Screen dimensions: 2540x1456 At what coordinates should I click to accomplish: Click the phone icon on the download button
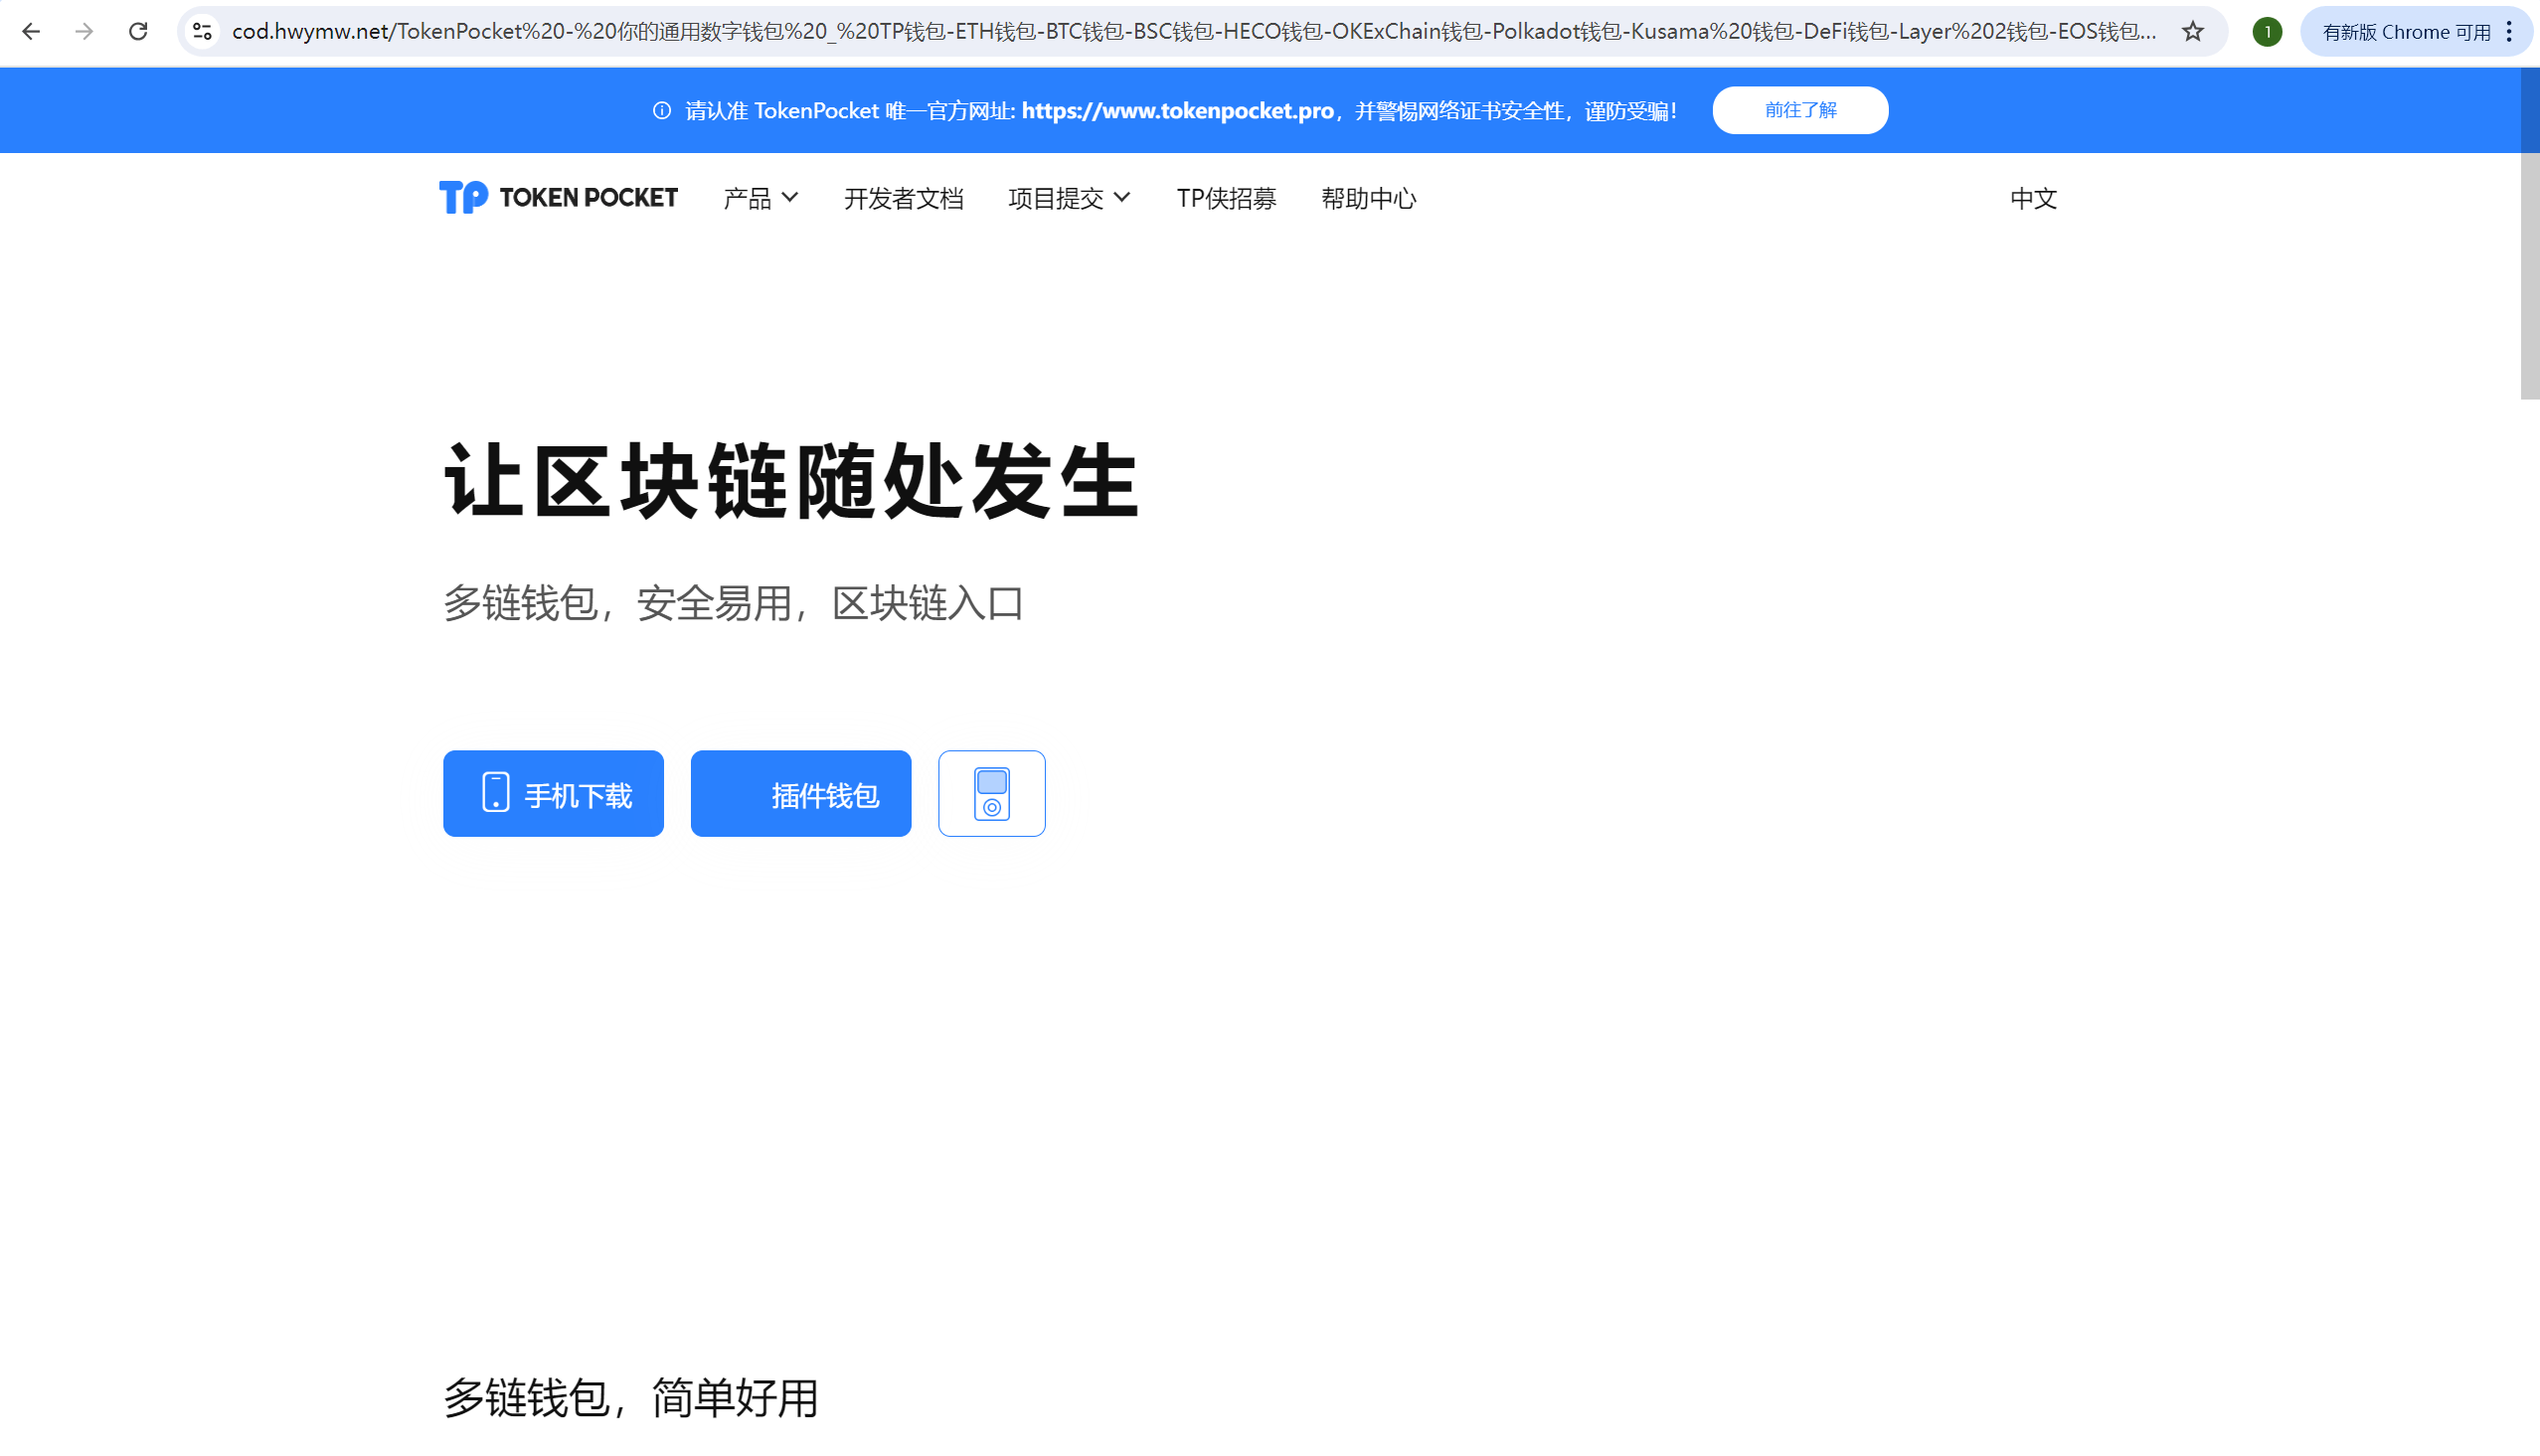pos(494,793)
